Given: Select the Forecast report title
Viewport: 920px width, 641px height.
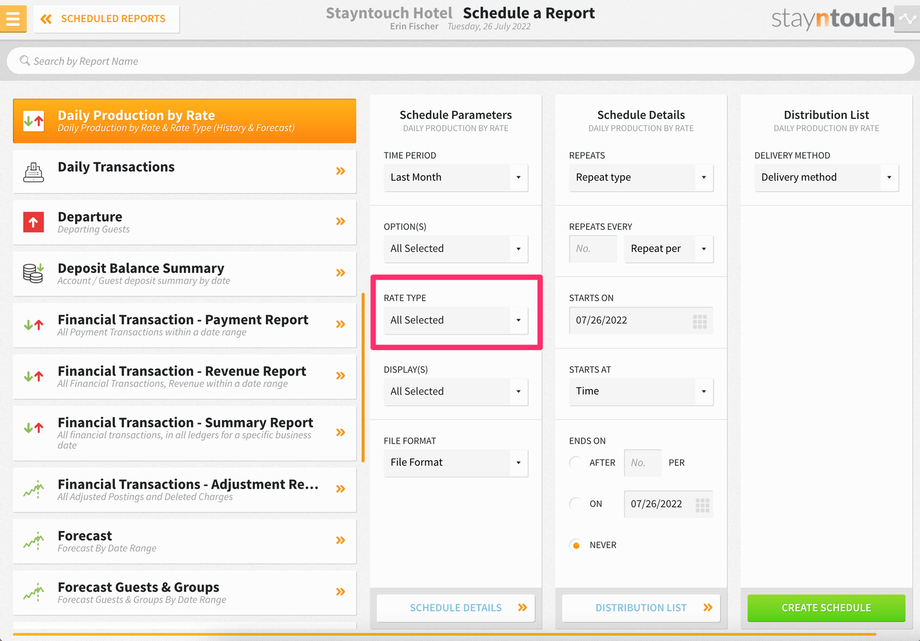Looking at the screenshot, I should (x=84, y=536).
